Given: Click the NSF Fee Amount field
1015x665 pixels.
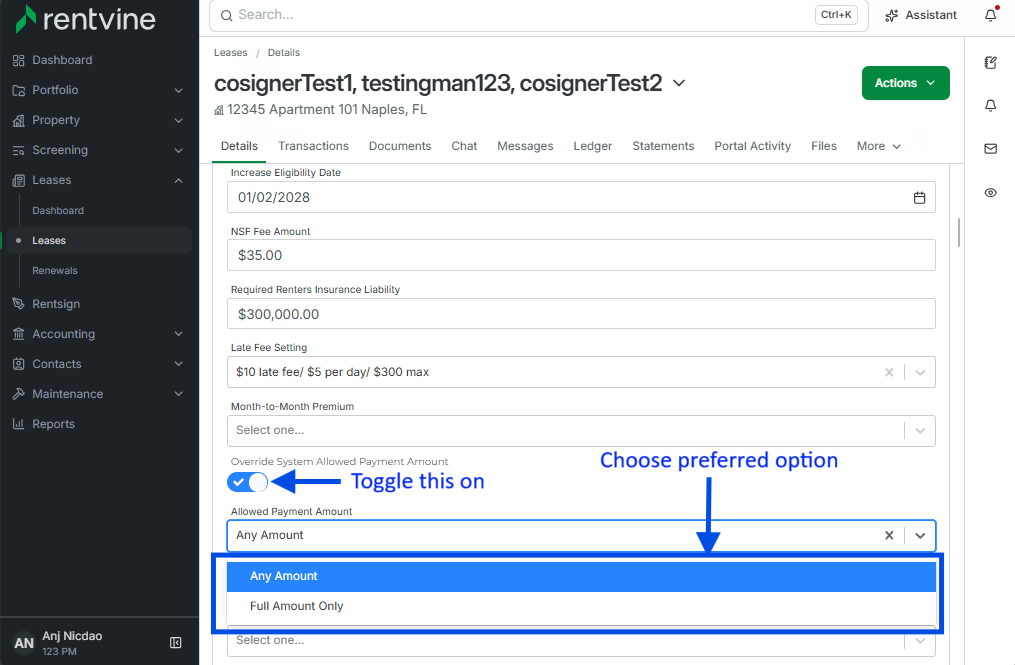Looking at the screenshot, I should click(x=581, y=255).
